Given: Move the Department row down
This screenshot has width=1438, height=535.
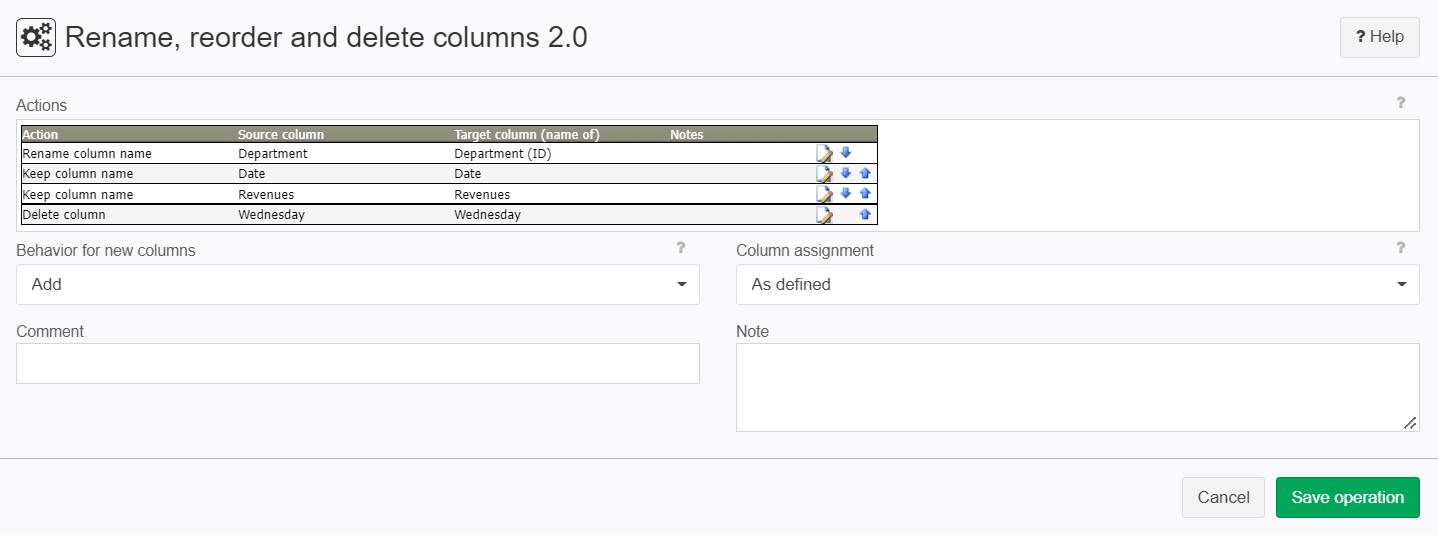Looking at the screenshot, I should [845, 153].
